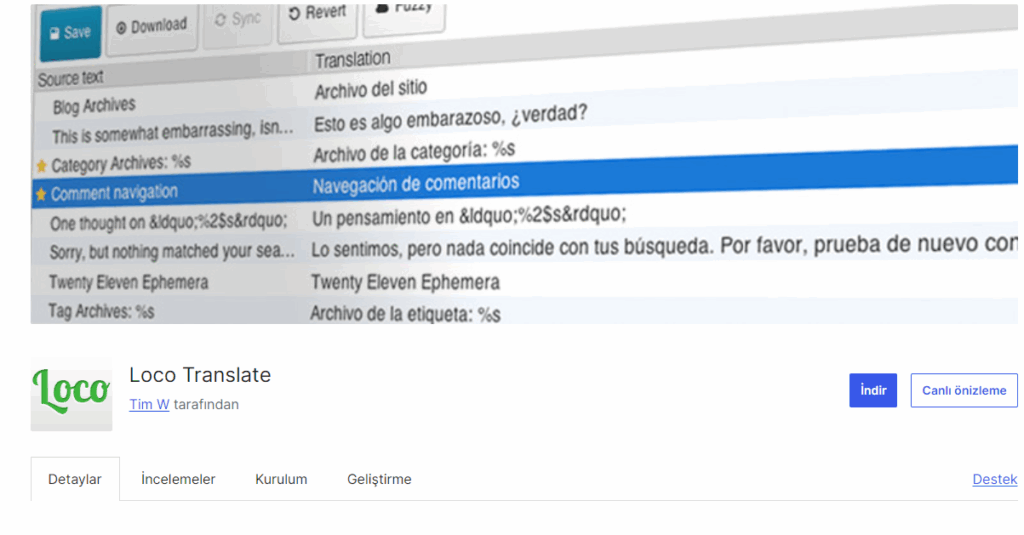Click the Download circle icon
This screenshot has height=535, width=1024.
(x=121, y=28)
